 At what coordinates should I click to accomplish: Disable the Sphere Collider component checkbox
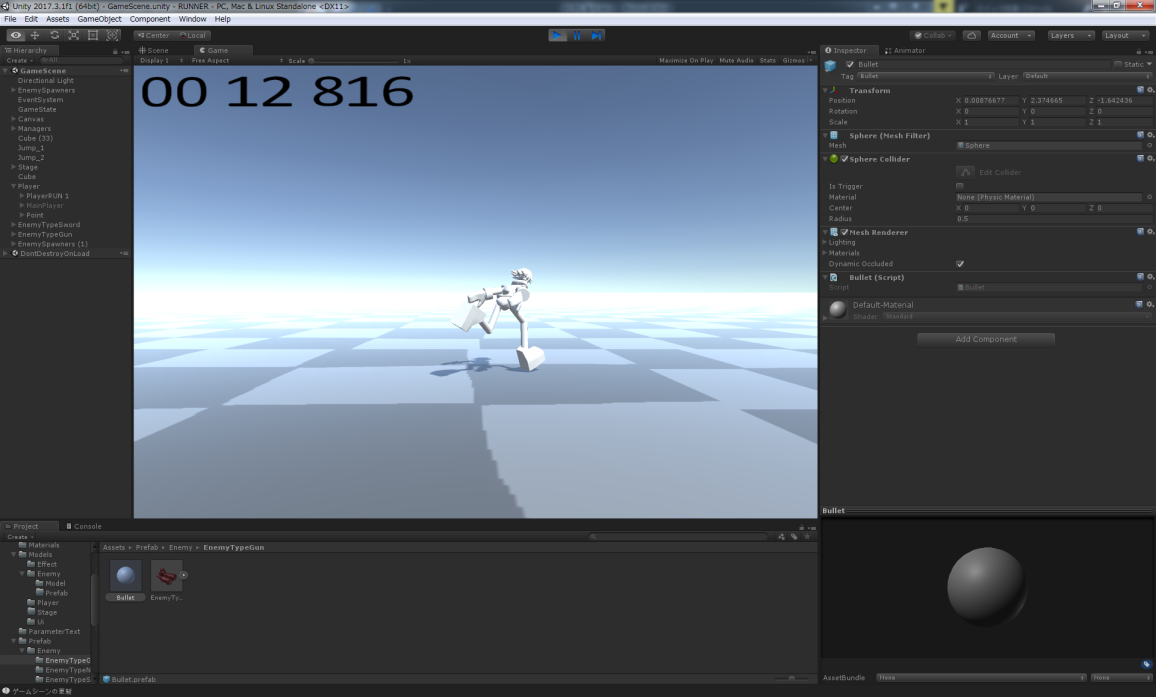(845, 159)
